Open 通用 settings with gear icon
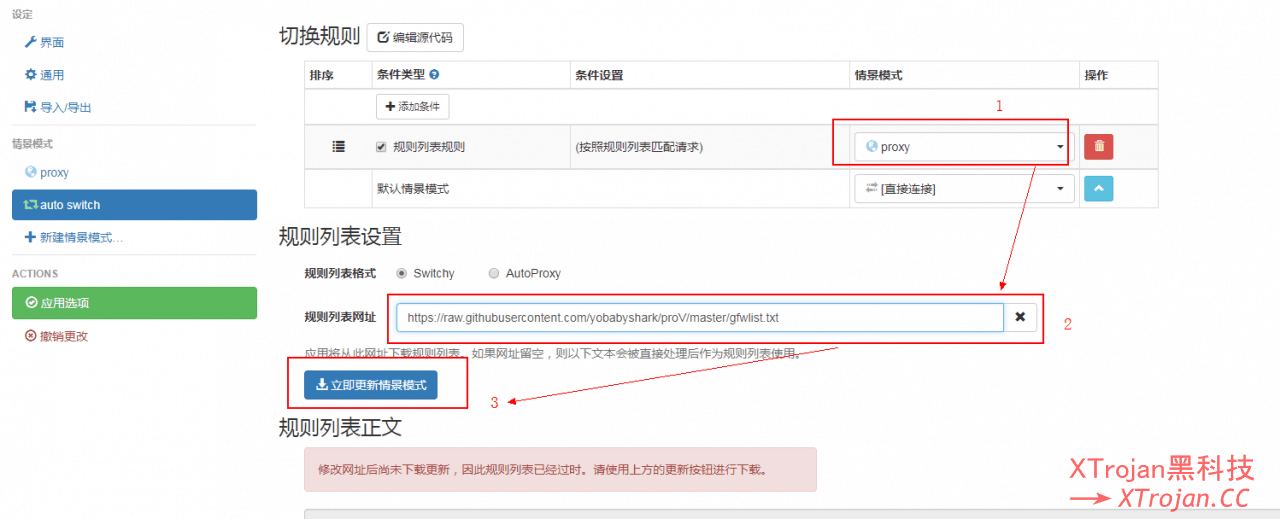 [45, 75]
